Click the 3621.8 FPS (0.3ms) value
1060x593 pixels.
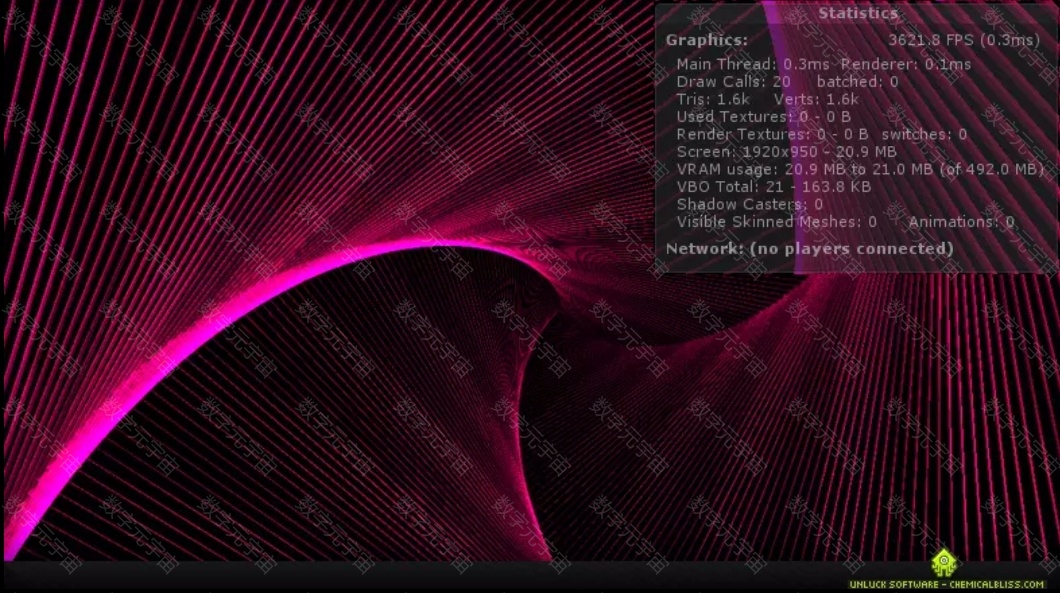pos(964,40)
